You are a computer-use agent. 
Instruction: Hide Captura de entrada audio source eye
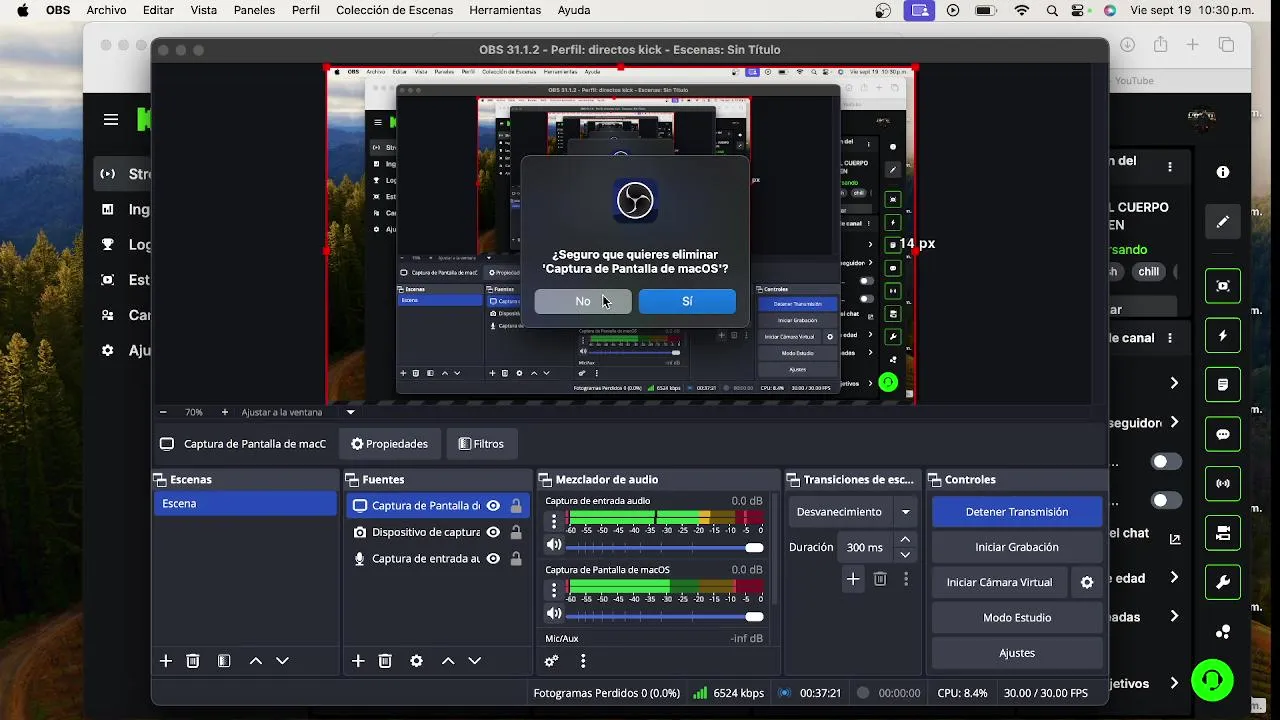click(493, 558)
